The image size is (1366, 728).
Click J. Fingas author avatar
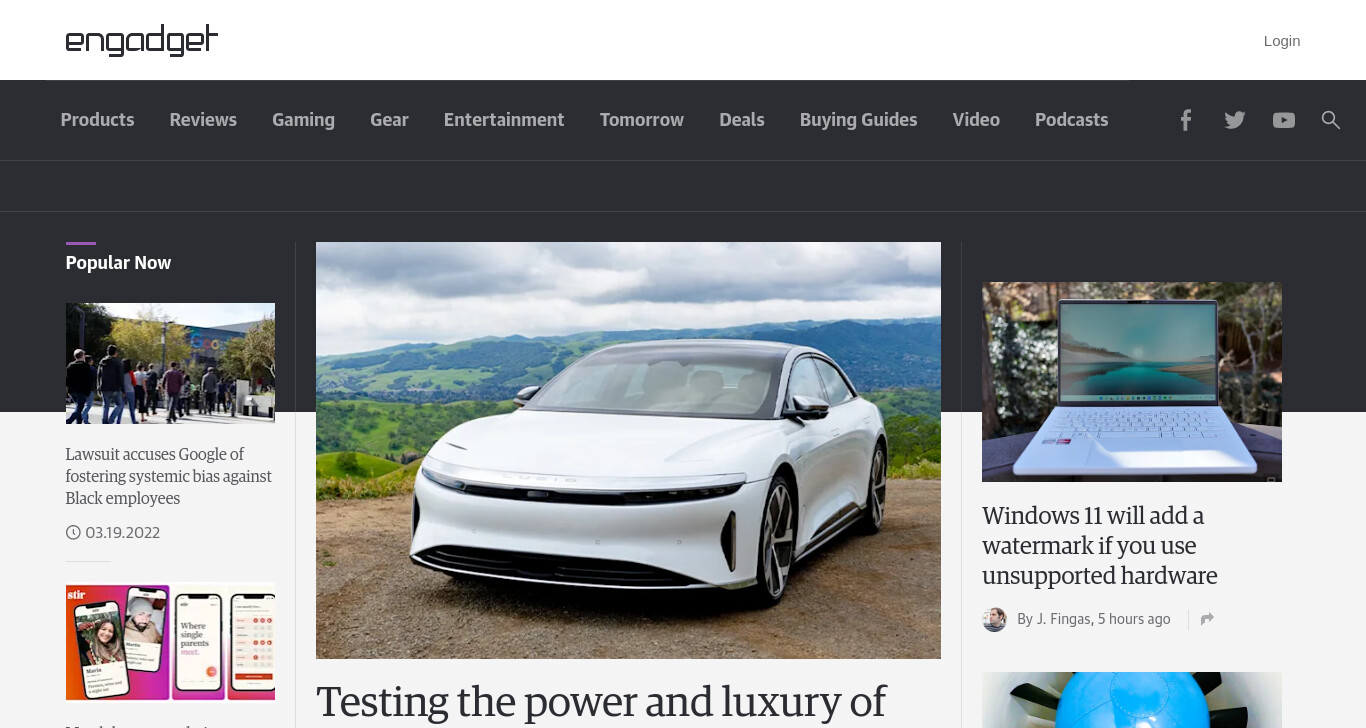tap(994, 619)
